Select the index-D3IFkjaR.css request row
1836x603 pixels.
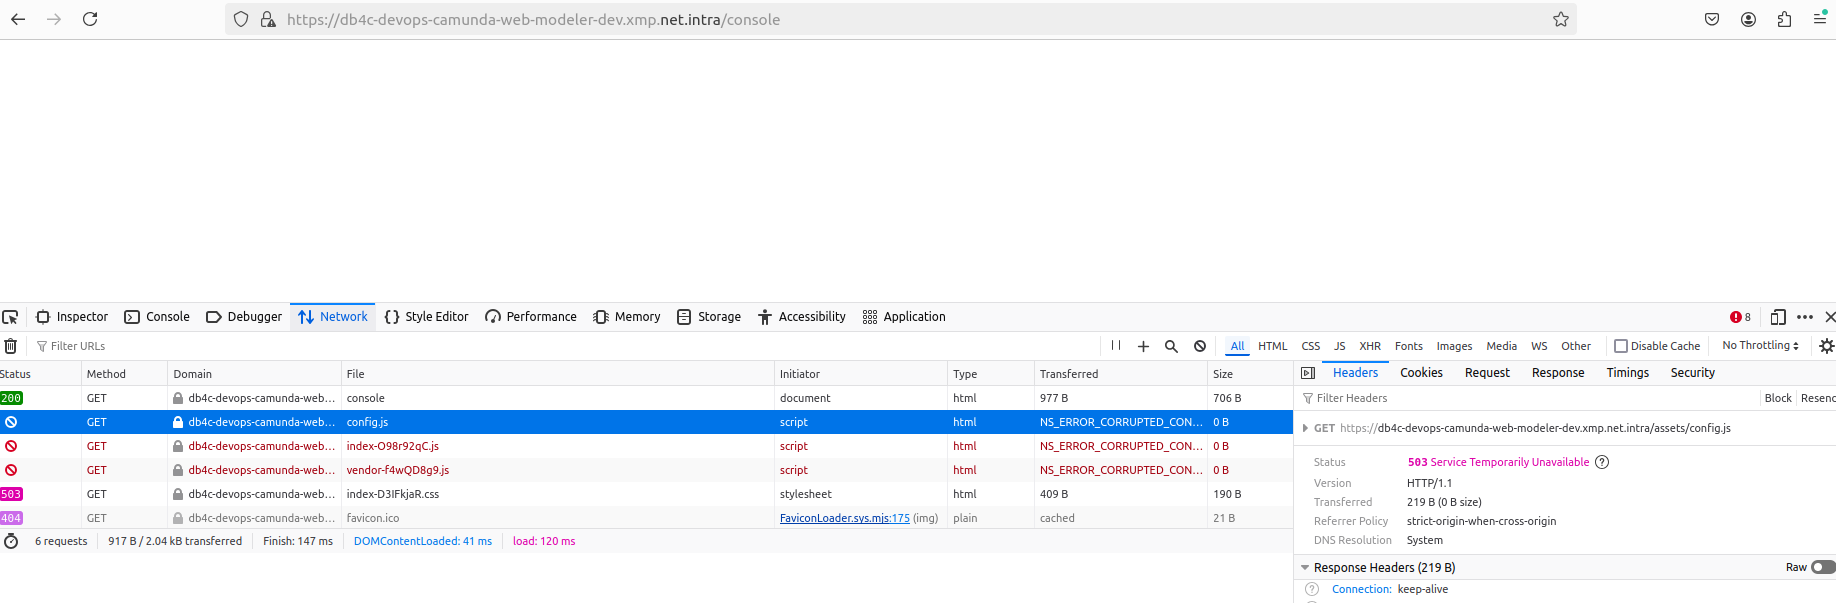[646, 494]
